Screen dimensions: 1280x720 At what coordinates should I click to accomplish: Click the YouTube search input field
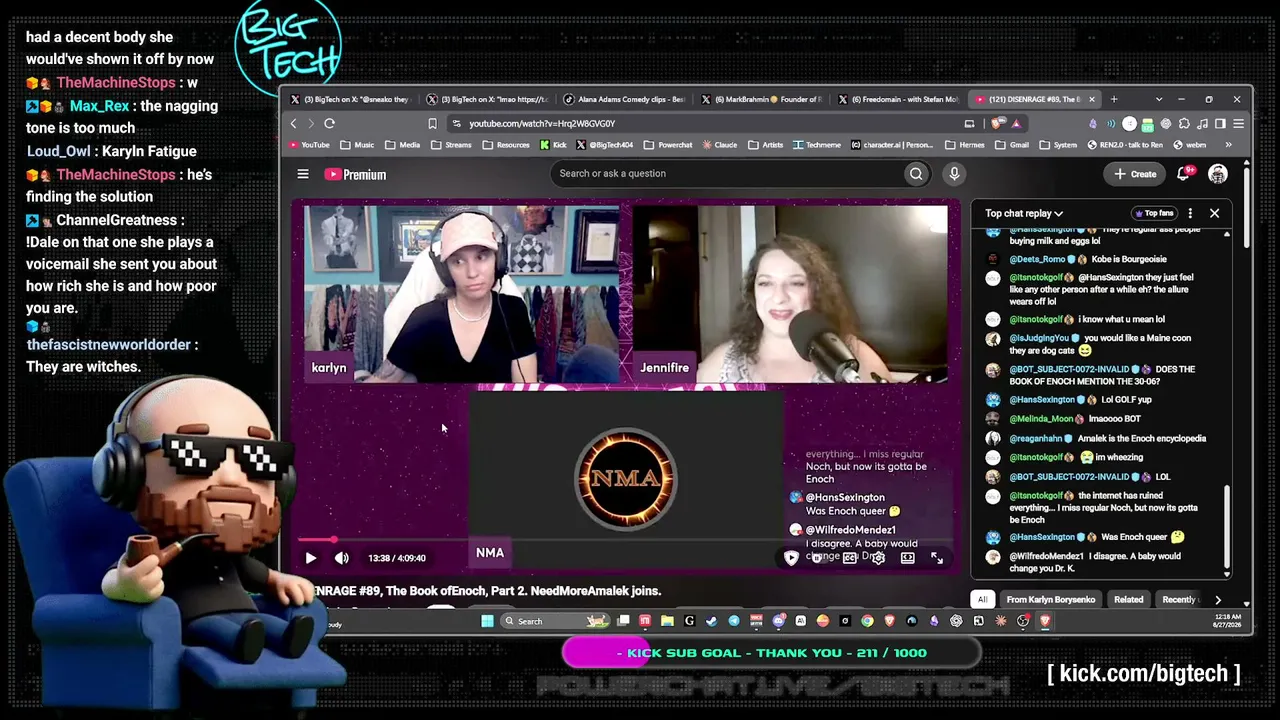click(x=728, y=174)
